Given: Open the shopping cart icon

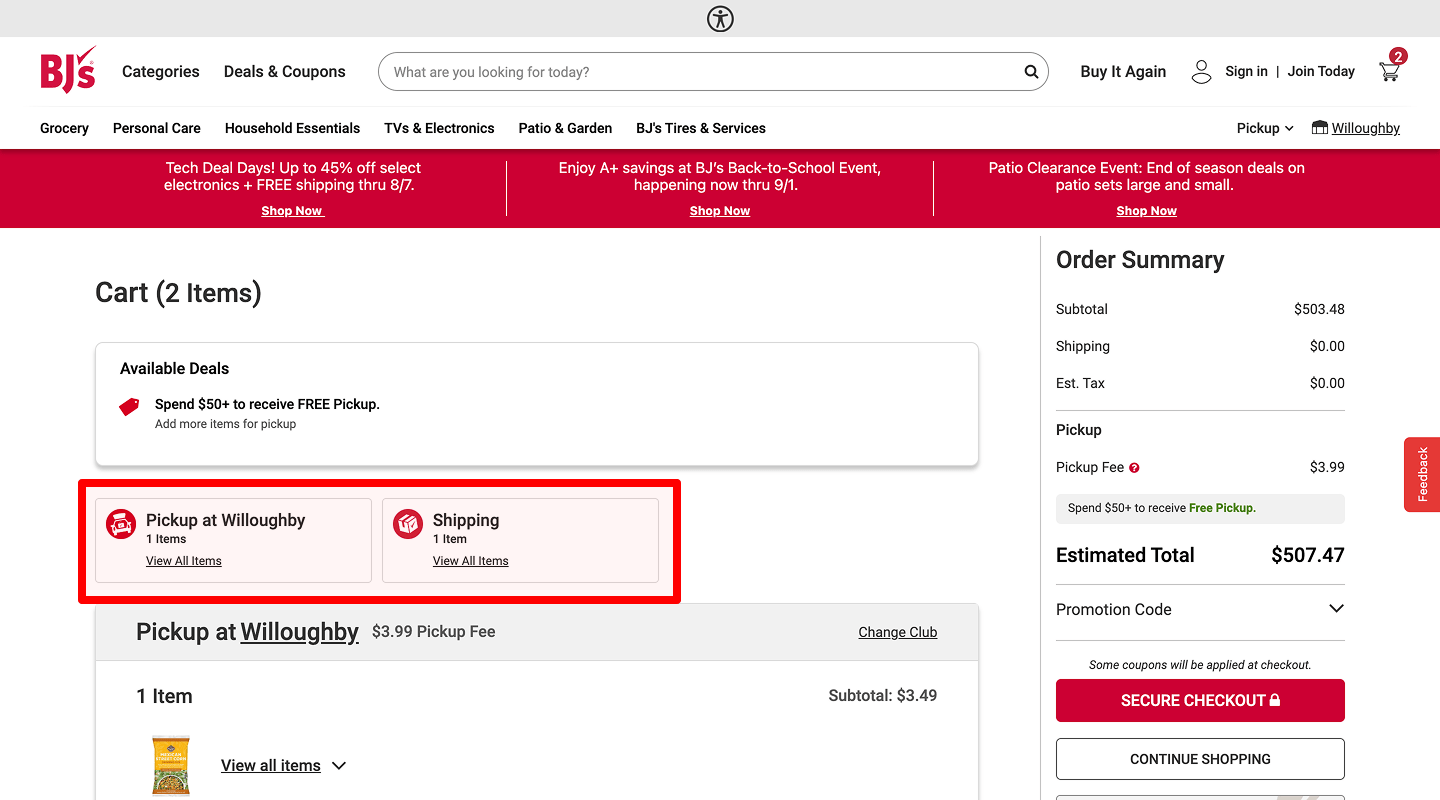Looking at the screenshot, I should tap(1389, 71).
